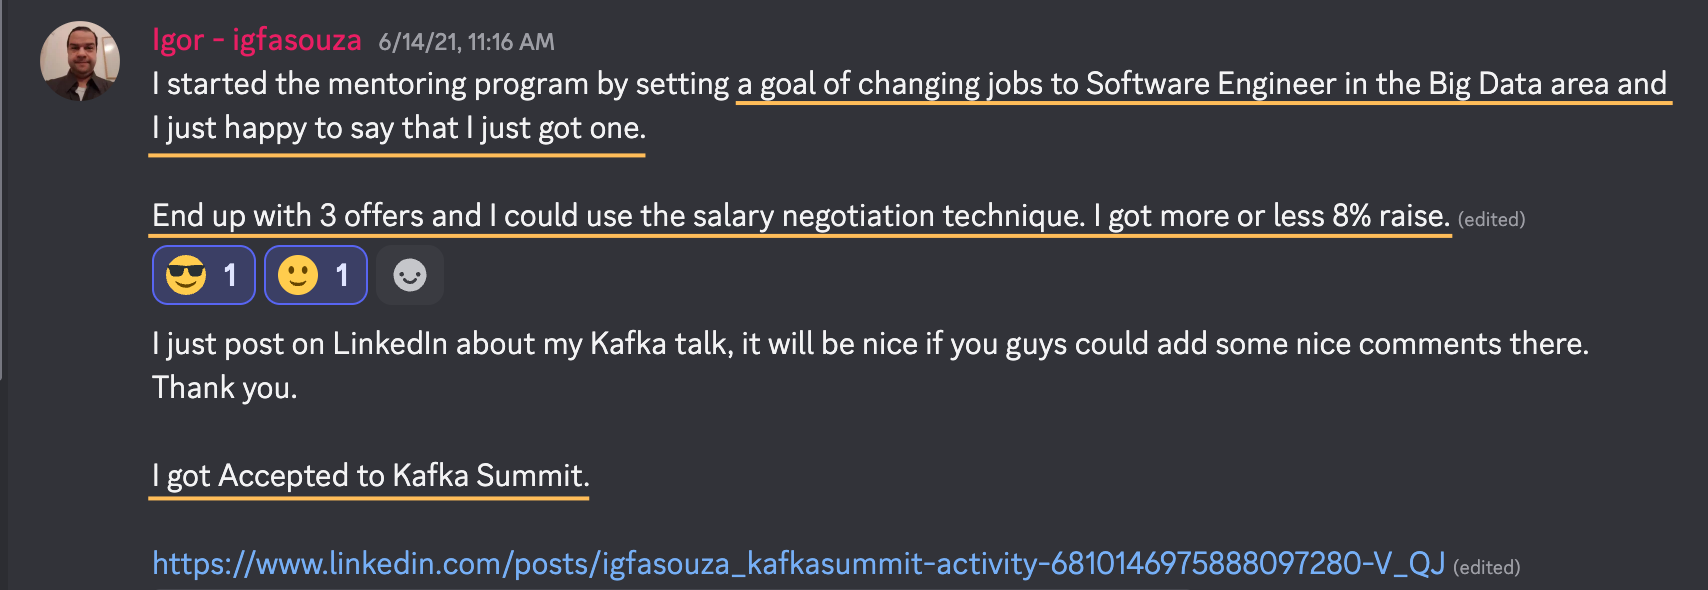Click the 'Thank you.' message text

[225, 388]
